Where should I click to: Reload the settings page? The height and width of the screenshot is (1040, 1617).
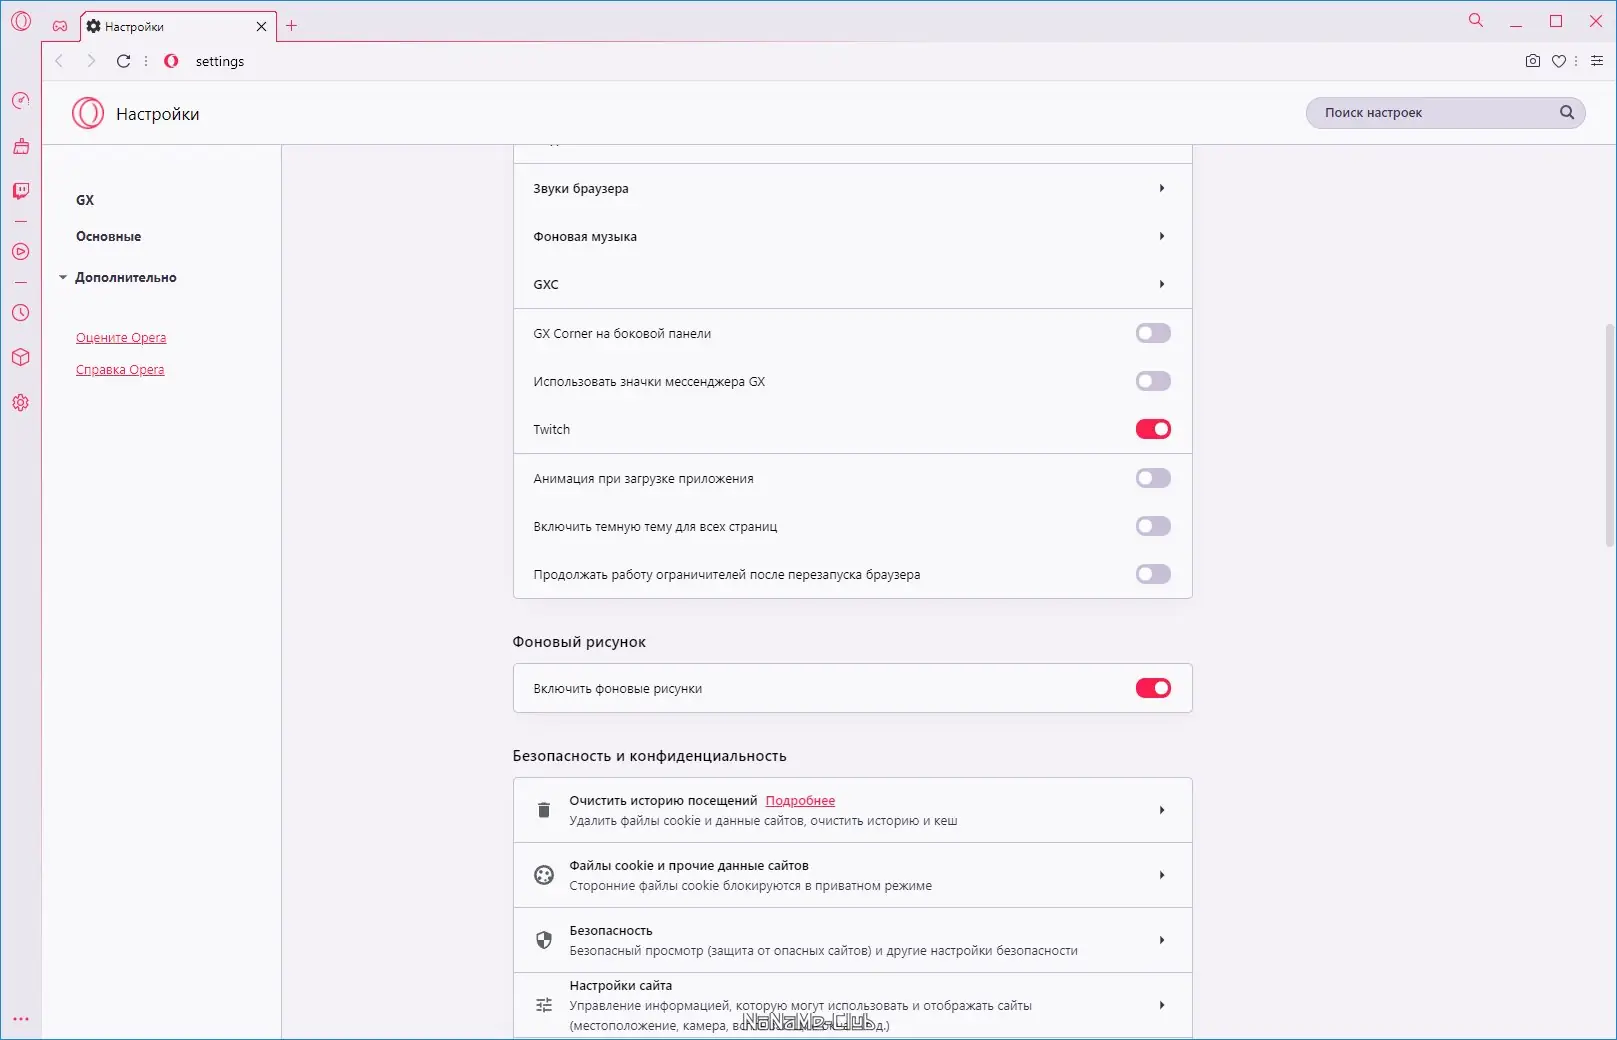[x=124, y=61]
